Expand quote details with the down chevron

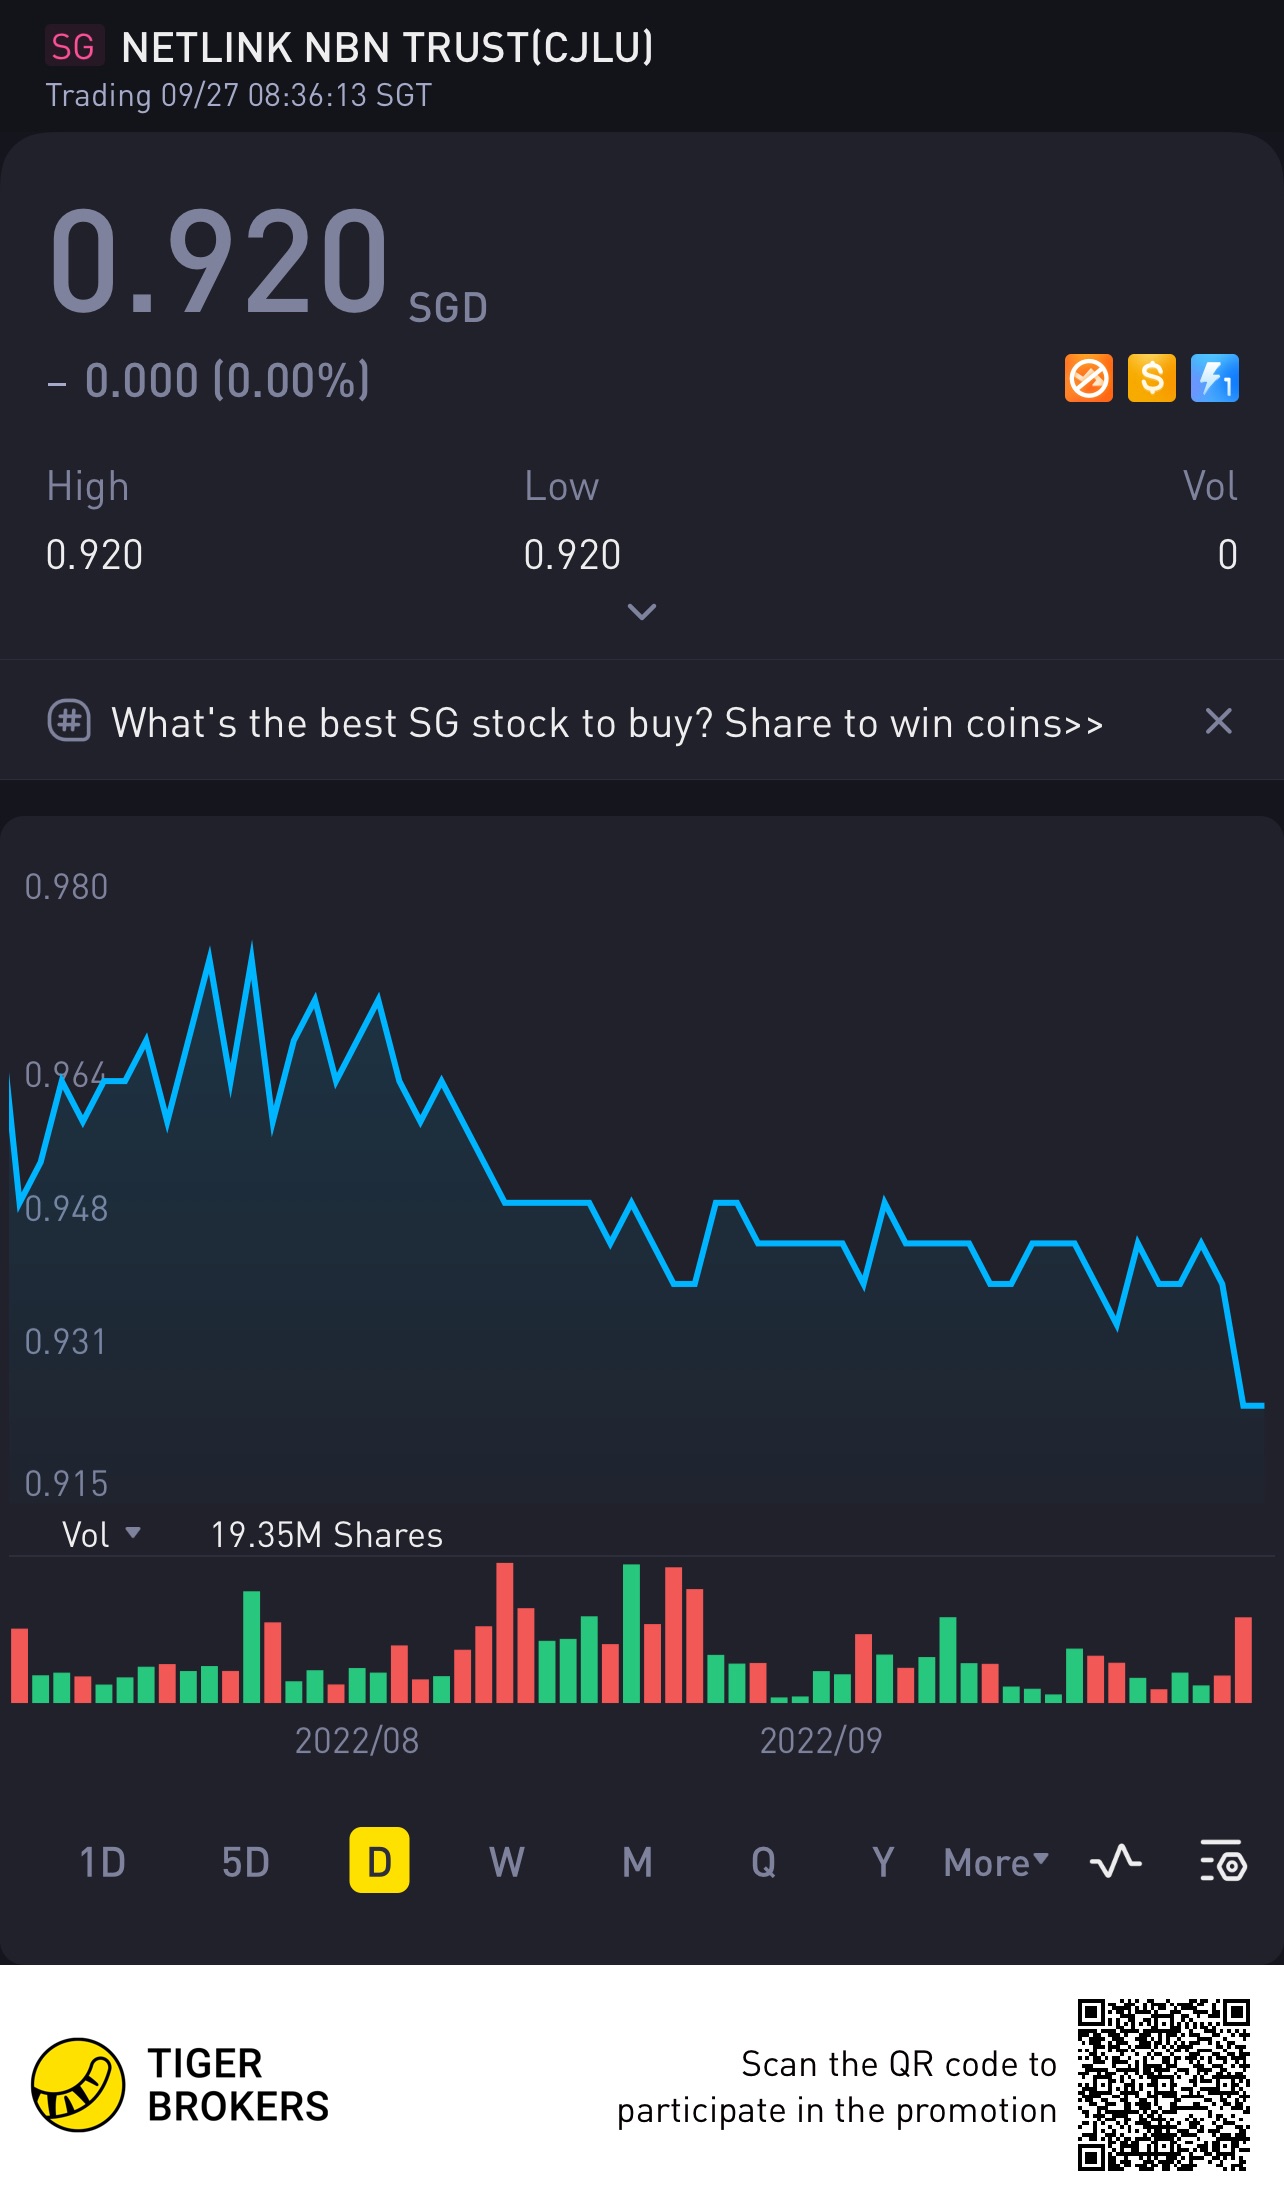click(x=641, y=611)
